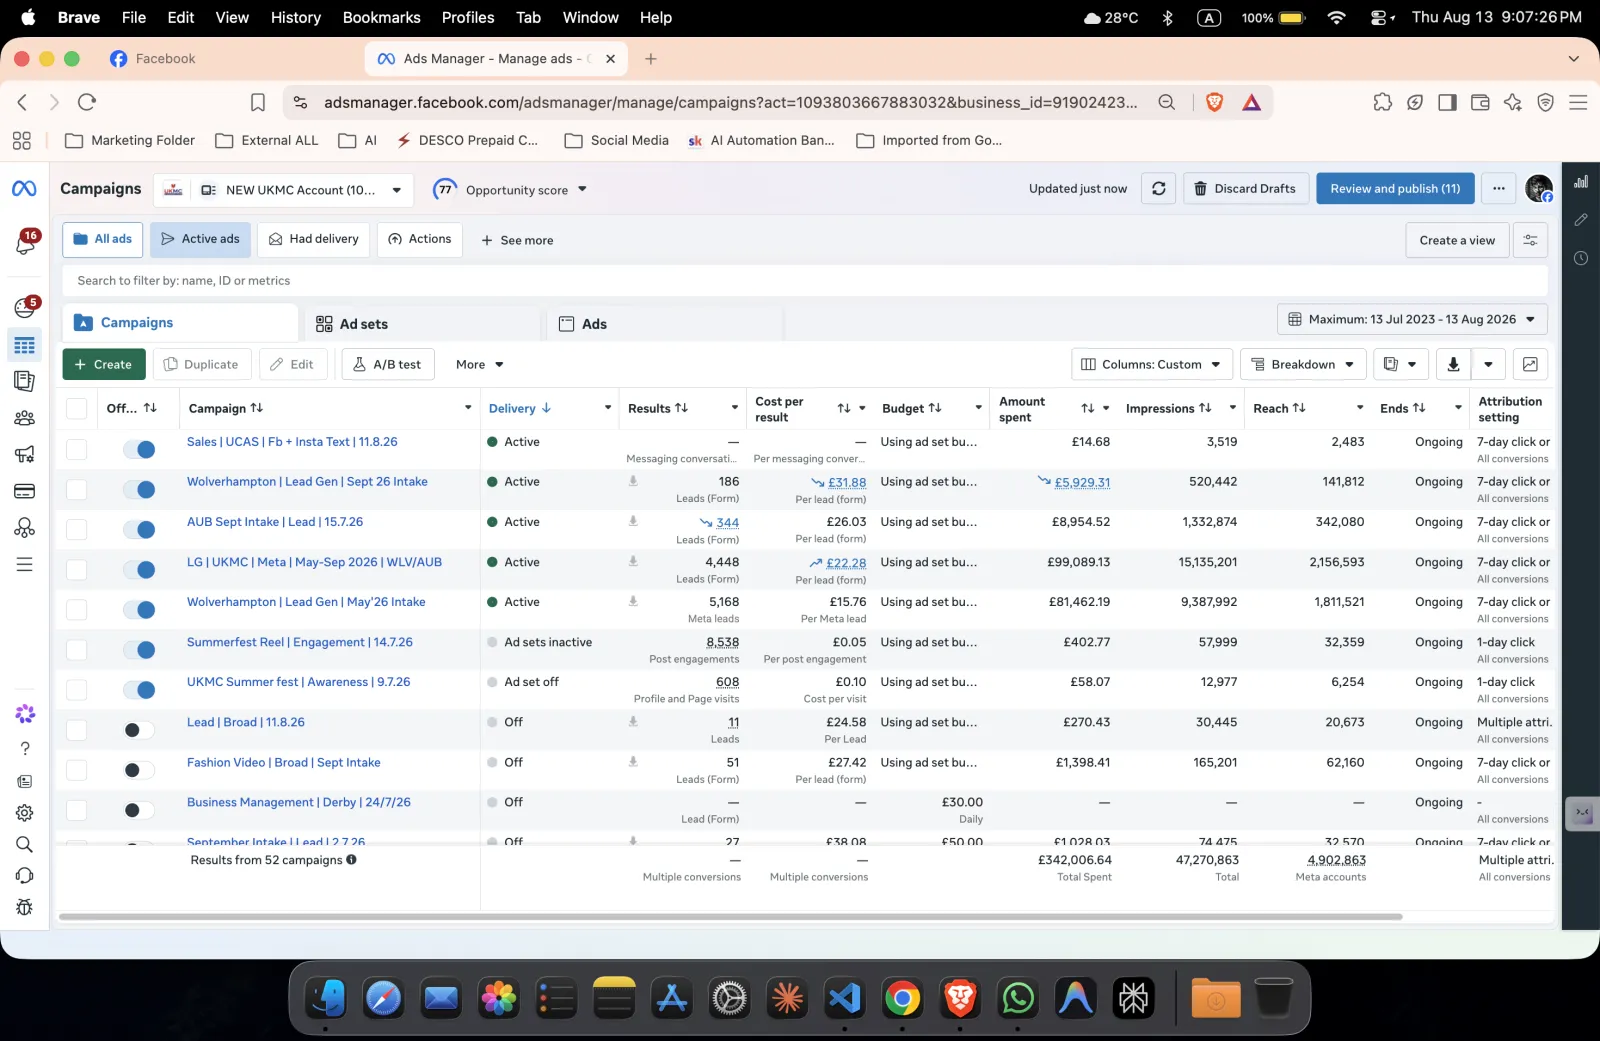Open the date range picker
Viewport: 1600px width, 1041px height.
[1412, 319]
